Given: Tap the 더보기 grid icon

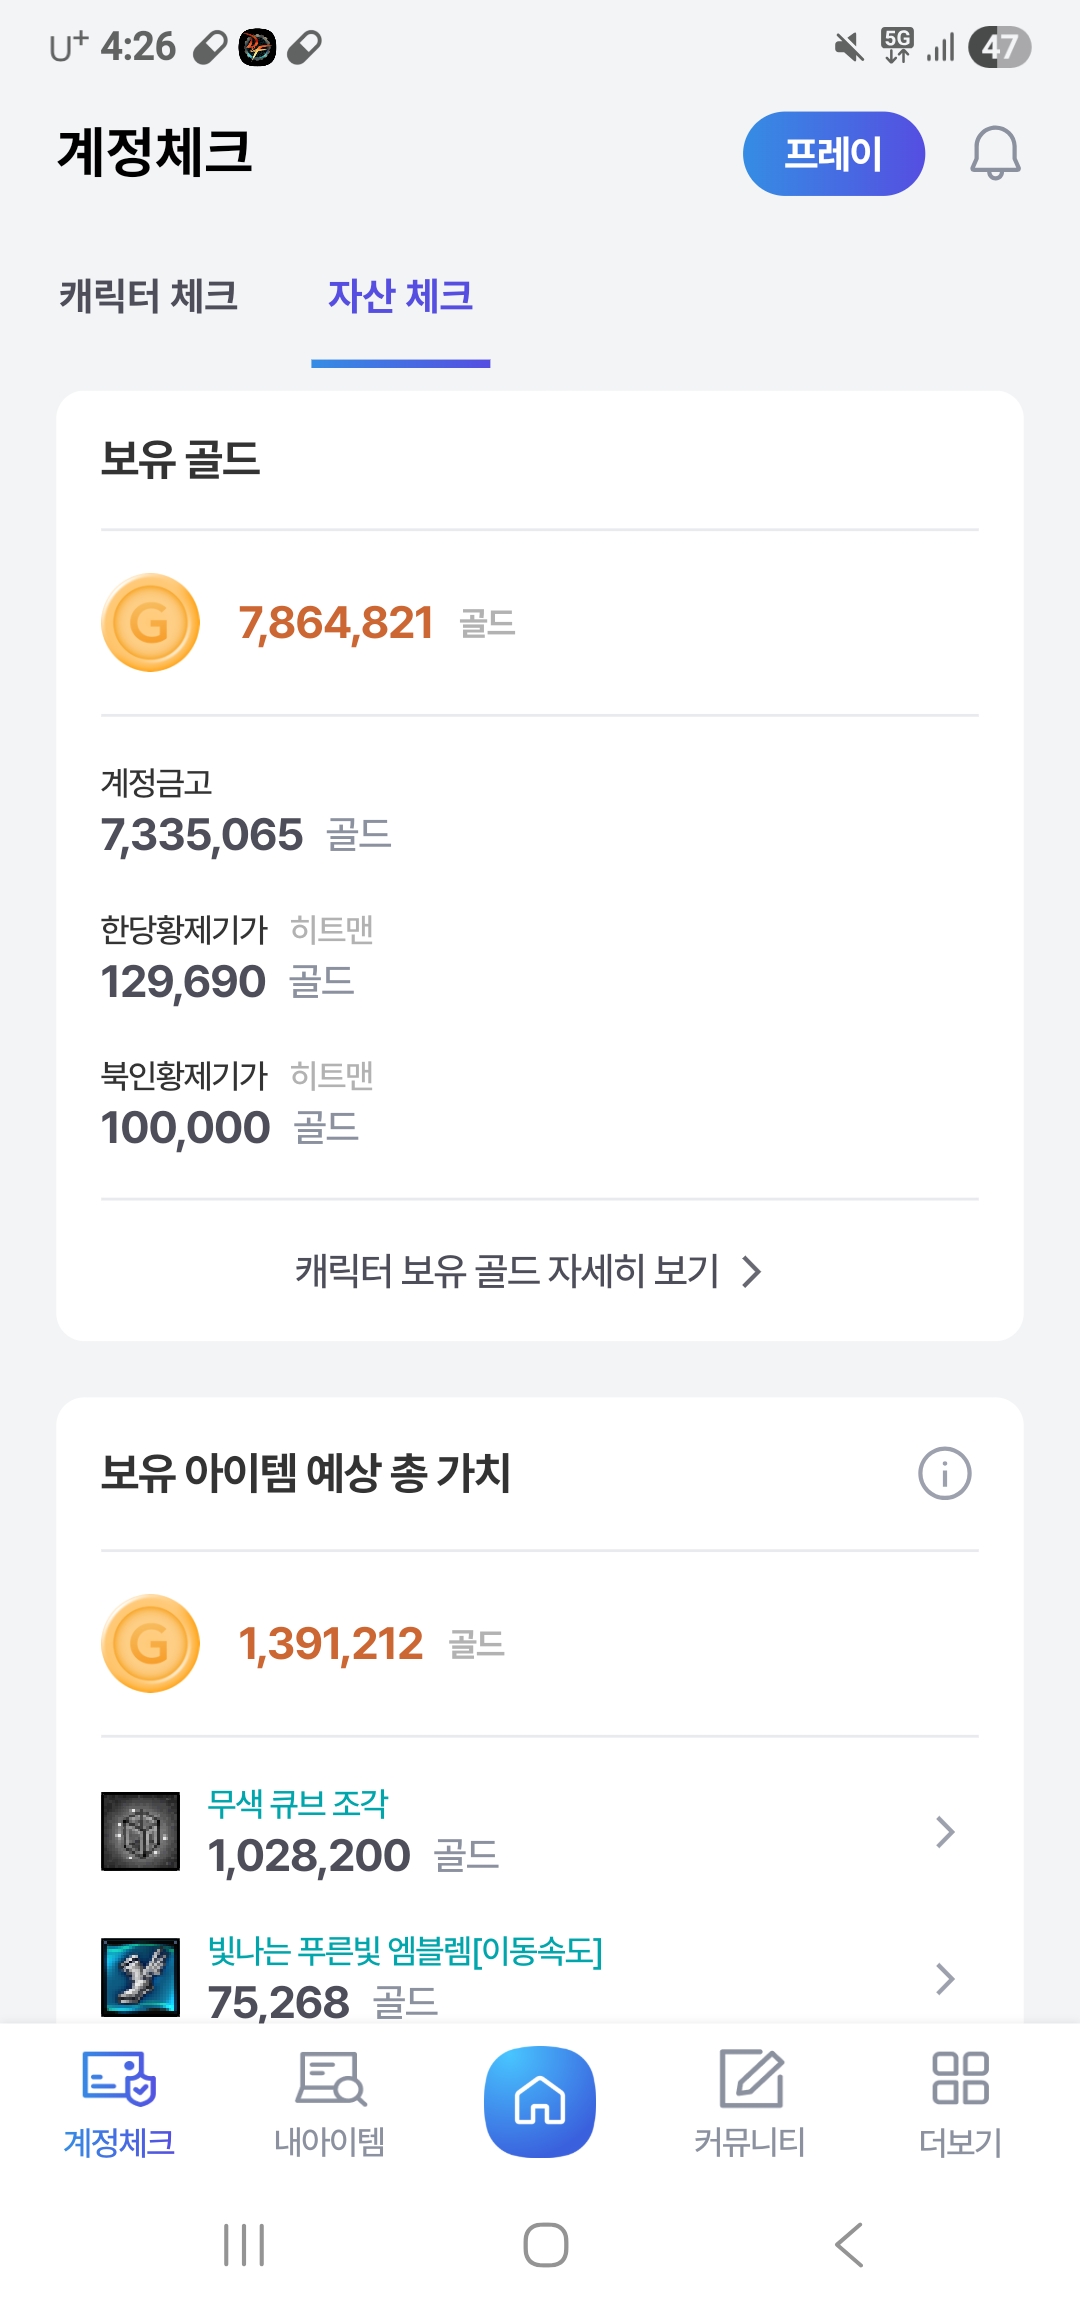Looking at the screenshot, I should coord(960,2080).
